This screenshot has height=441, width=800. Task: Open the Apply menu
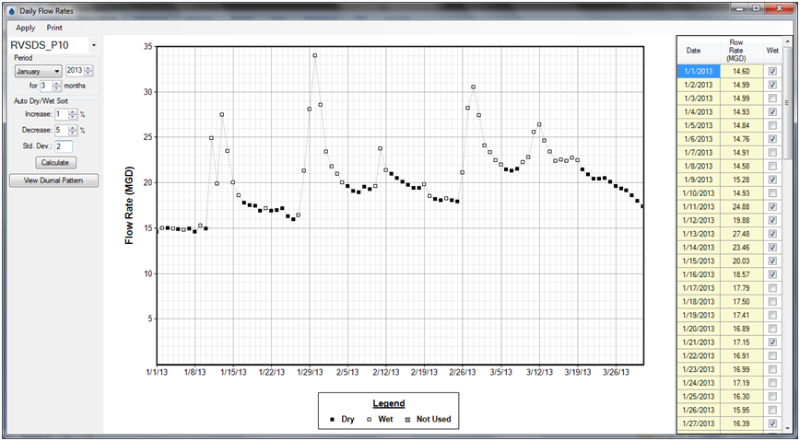(25, 27)
